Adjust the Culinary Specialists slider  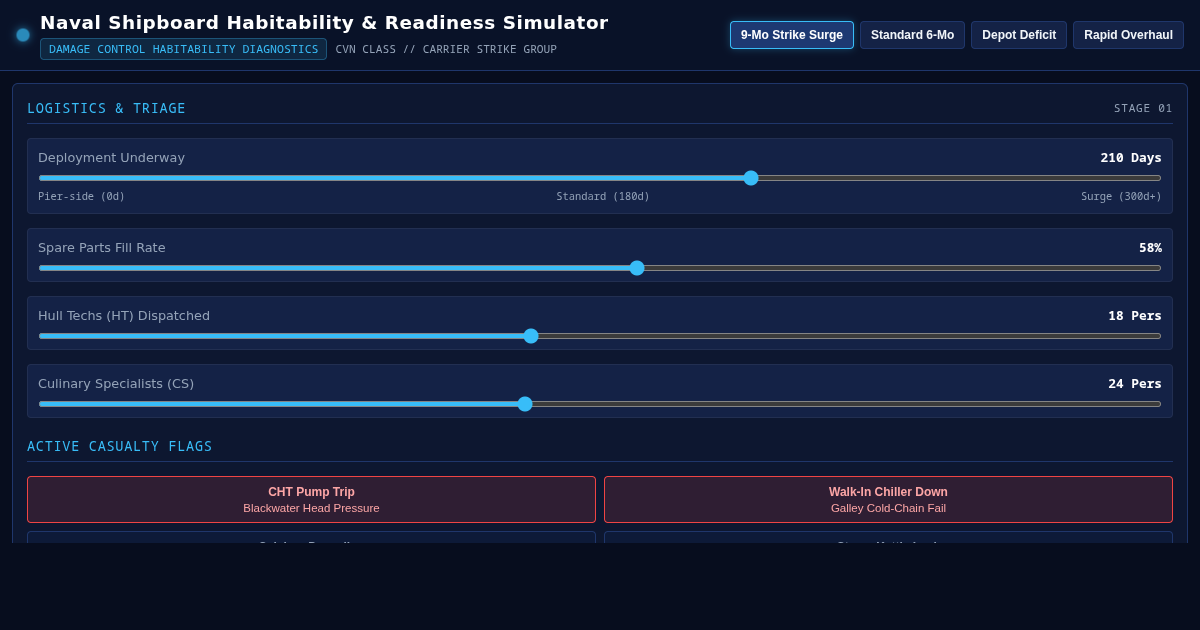click(x=600, y=404)
